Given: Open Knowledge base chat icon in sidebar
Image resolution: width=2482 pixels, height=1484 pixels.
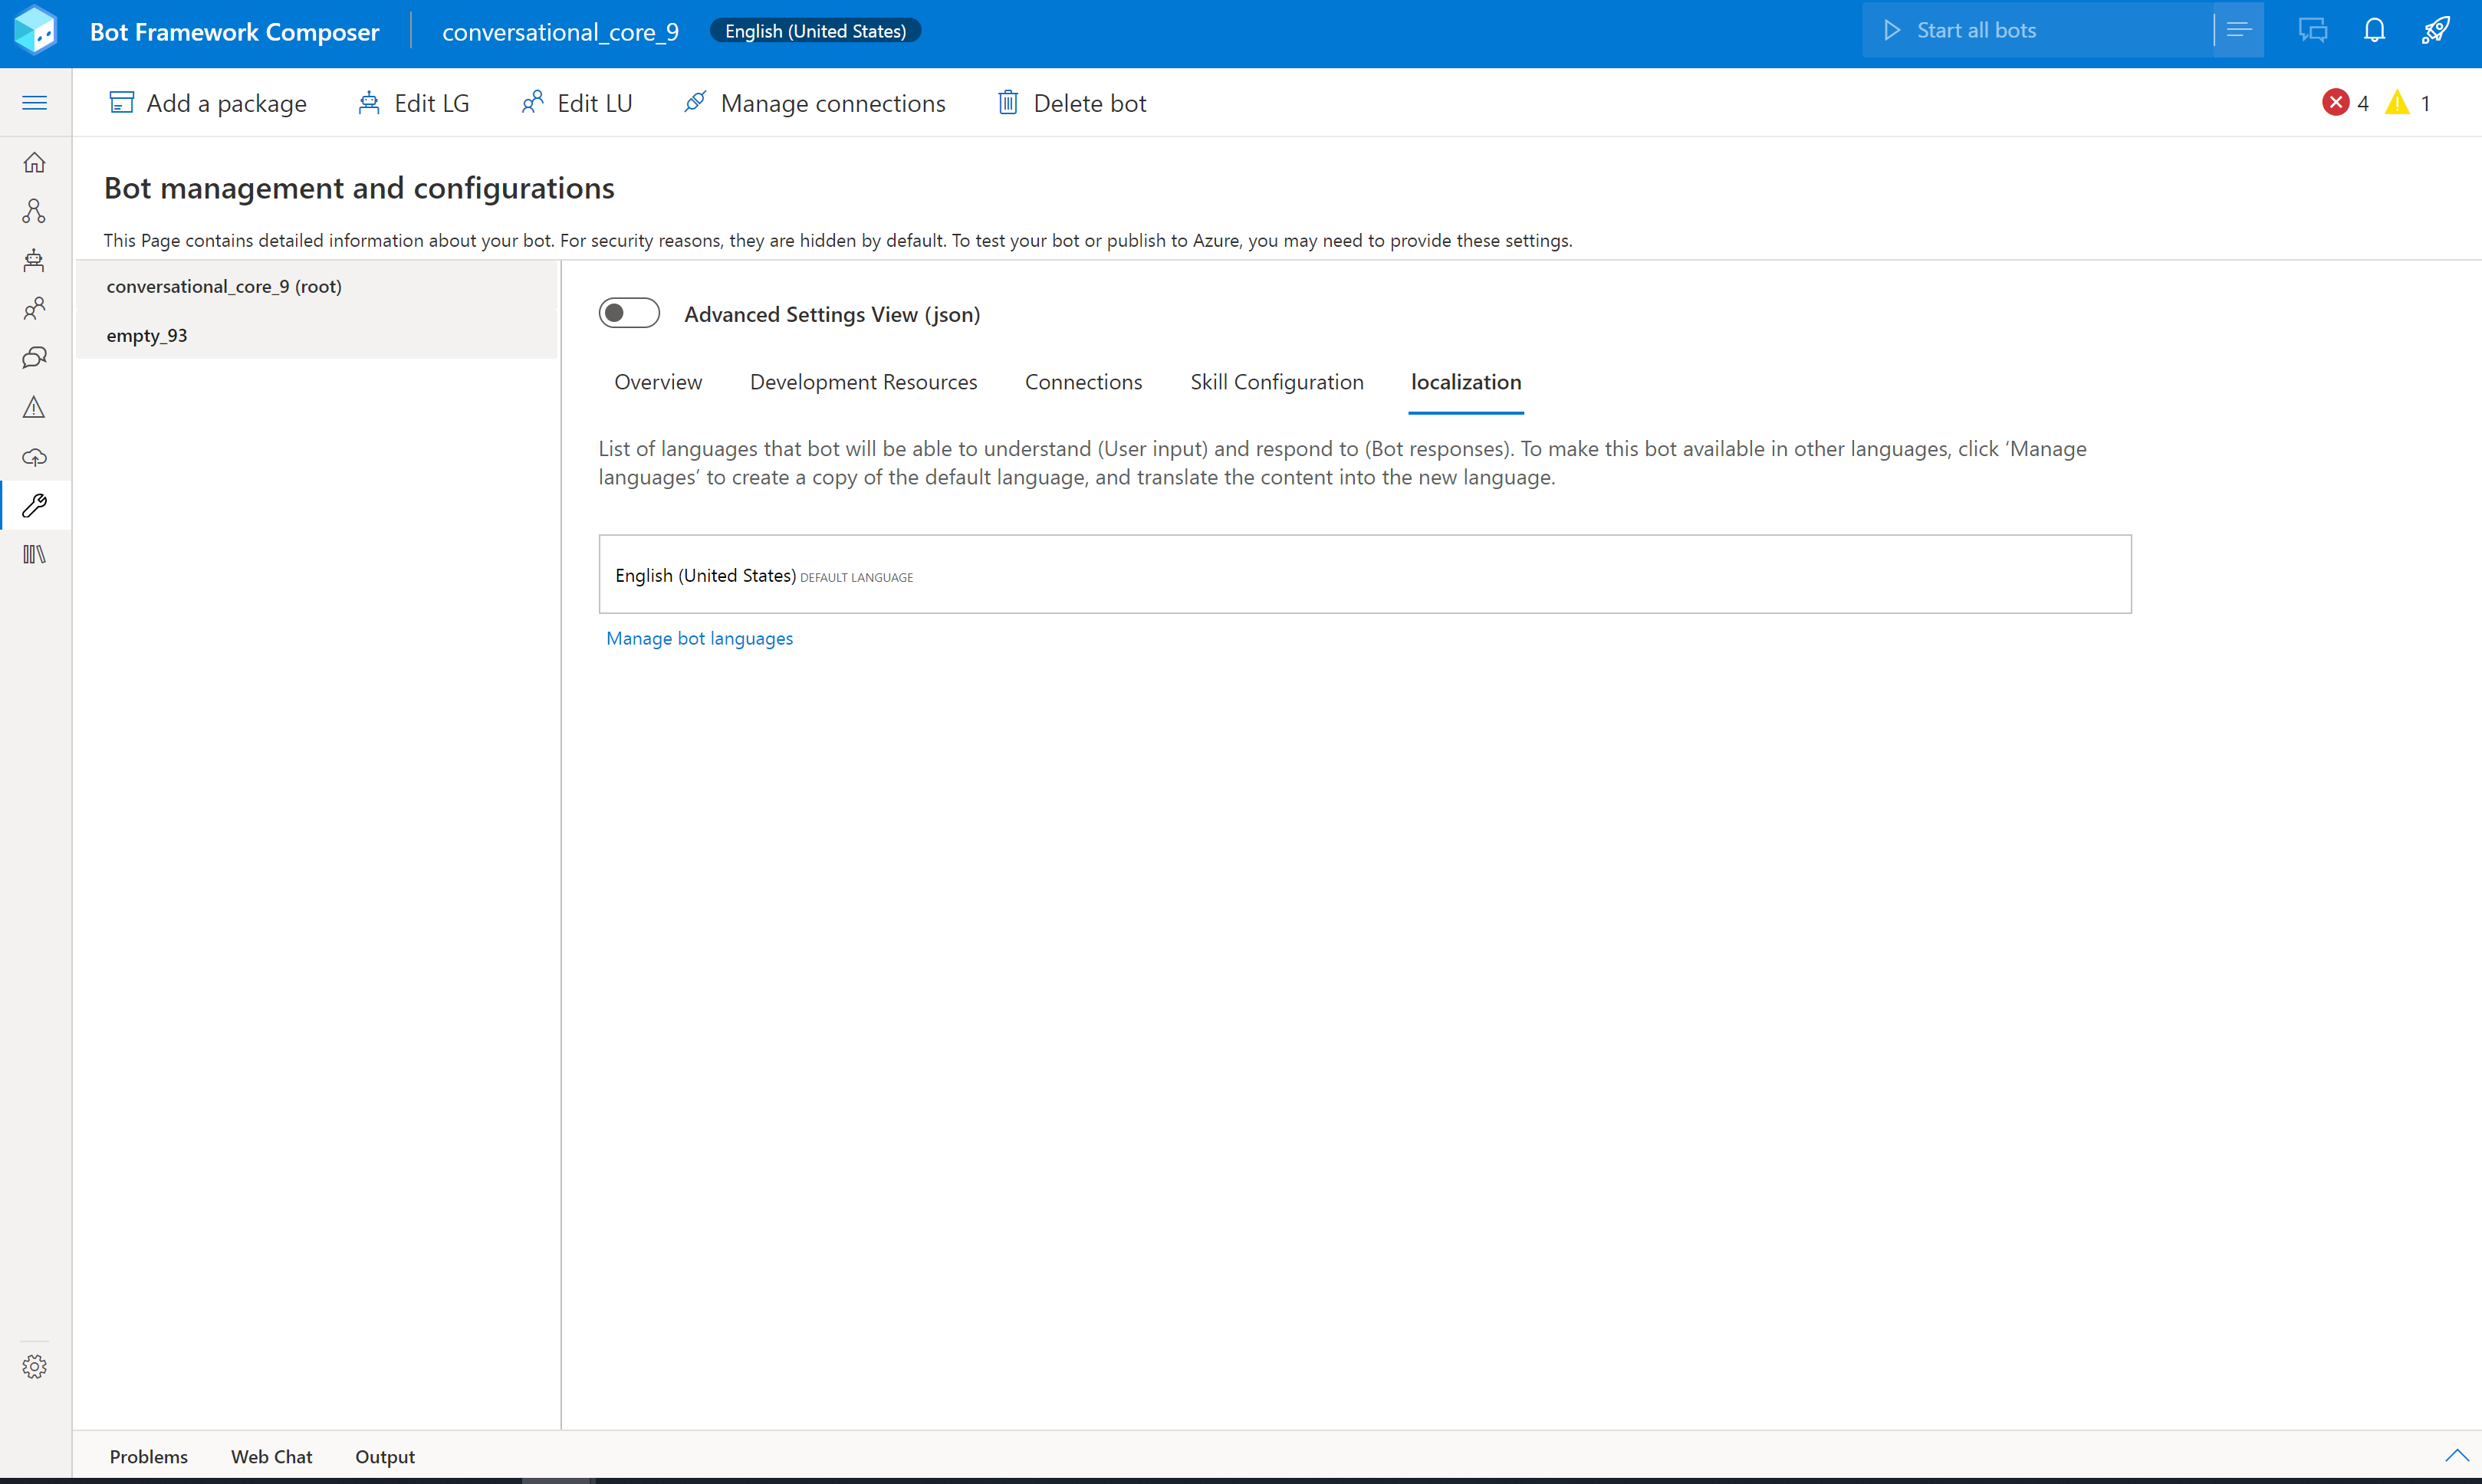Looking at the screenshot, I should point(34,358).
